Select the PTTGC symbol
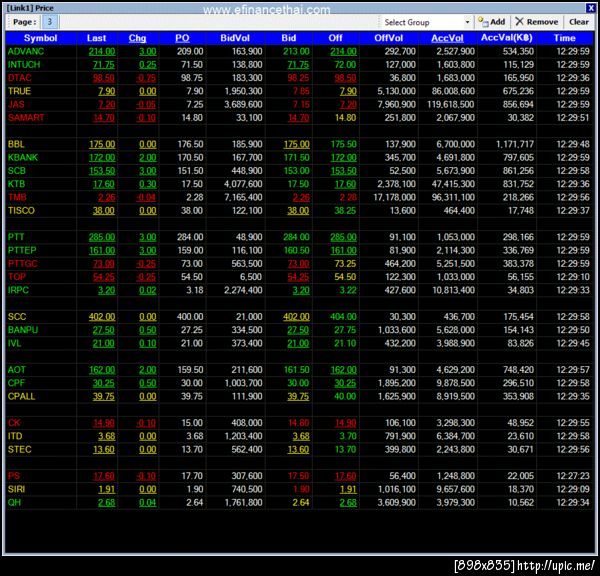This screenshot has width=600, height=576. [x=23, y=264]
